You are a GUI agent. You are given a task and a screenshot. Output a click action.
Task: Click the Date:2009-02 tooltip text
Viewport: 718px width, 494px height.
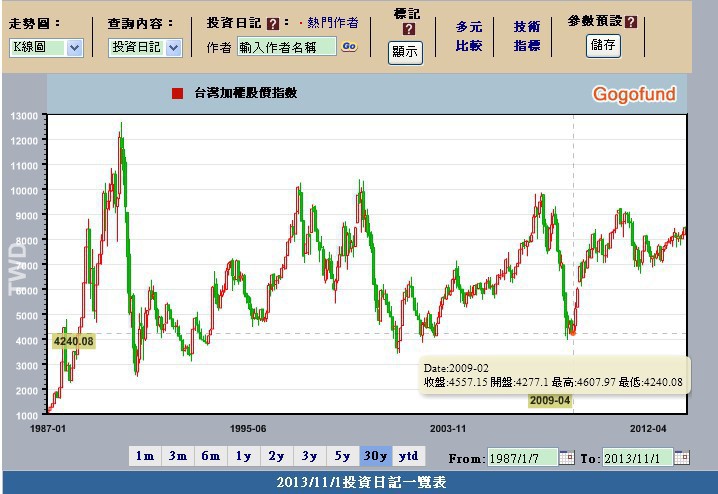456,368
